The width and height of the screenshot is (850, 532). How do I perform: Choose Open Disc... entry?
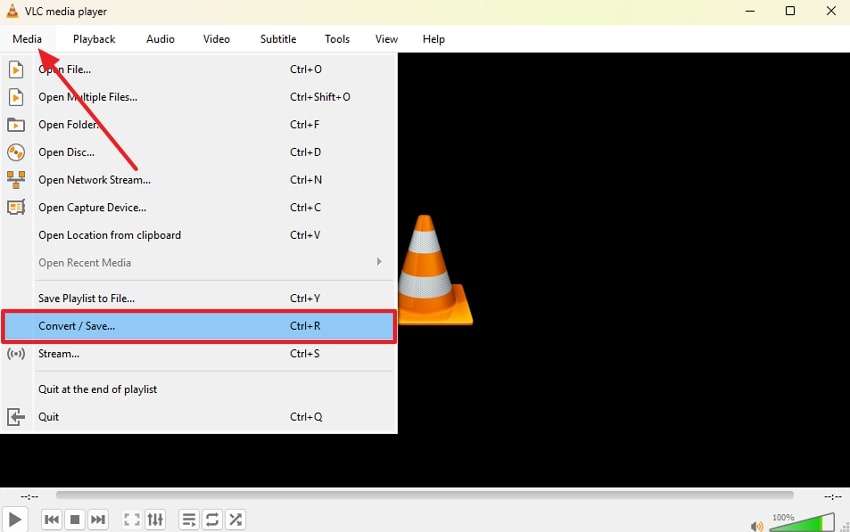coord(199,152)
